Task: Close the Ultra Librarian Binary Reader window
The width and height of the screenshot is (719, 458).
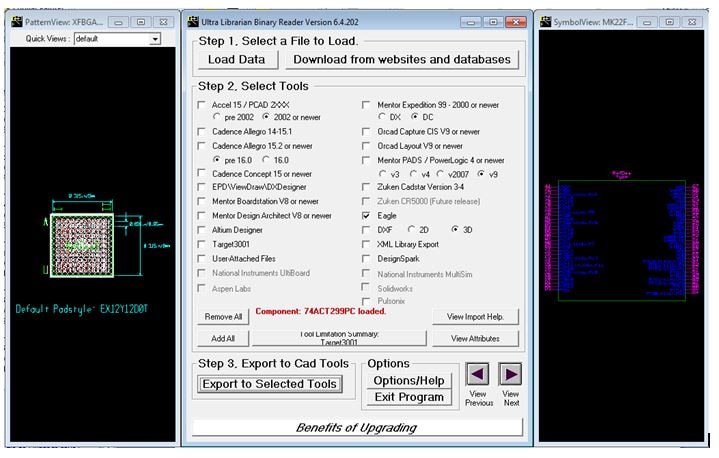Action: click(514, 21)
